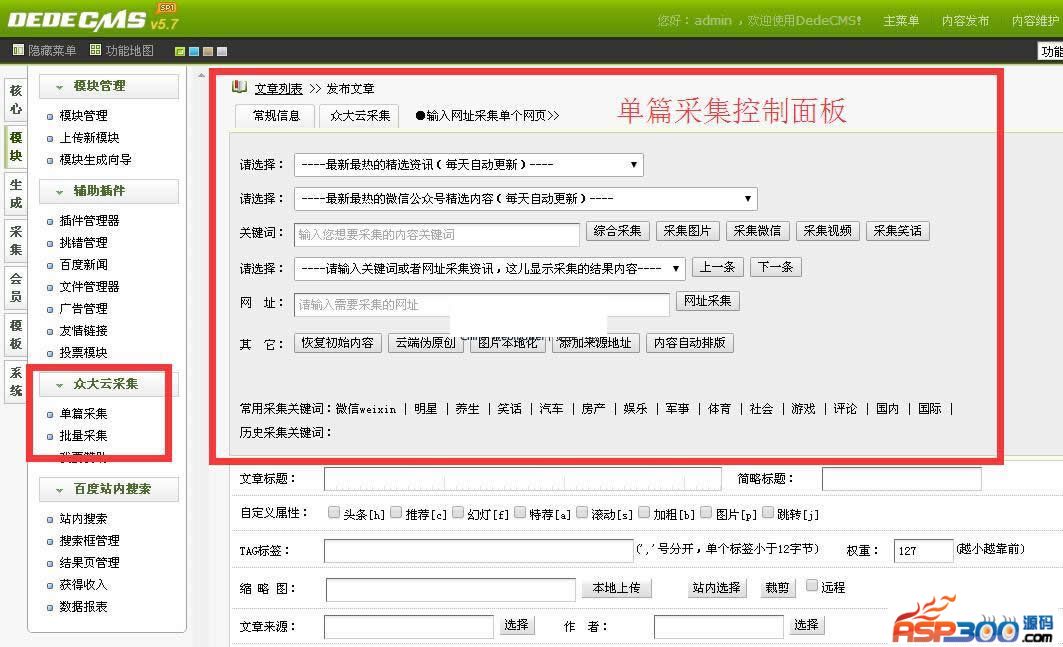Select the blue skin color swatch
Image resolution: width=1063 pixels, height=647 pixels.
(x=194, y=52)
